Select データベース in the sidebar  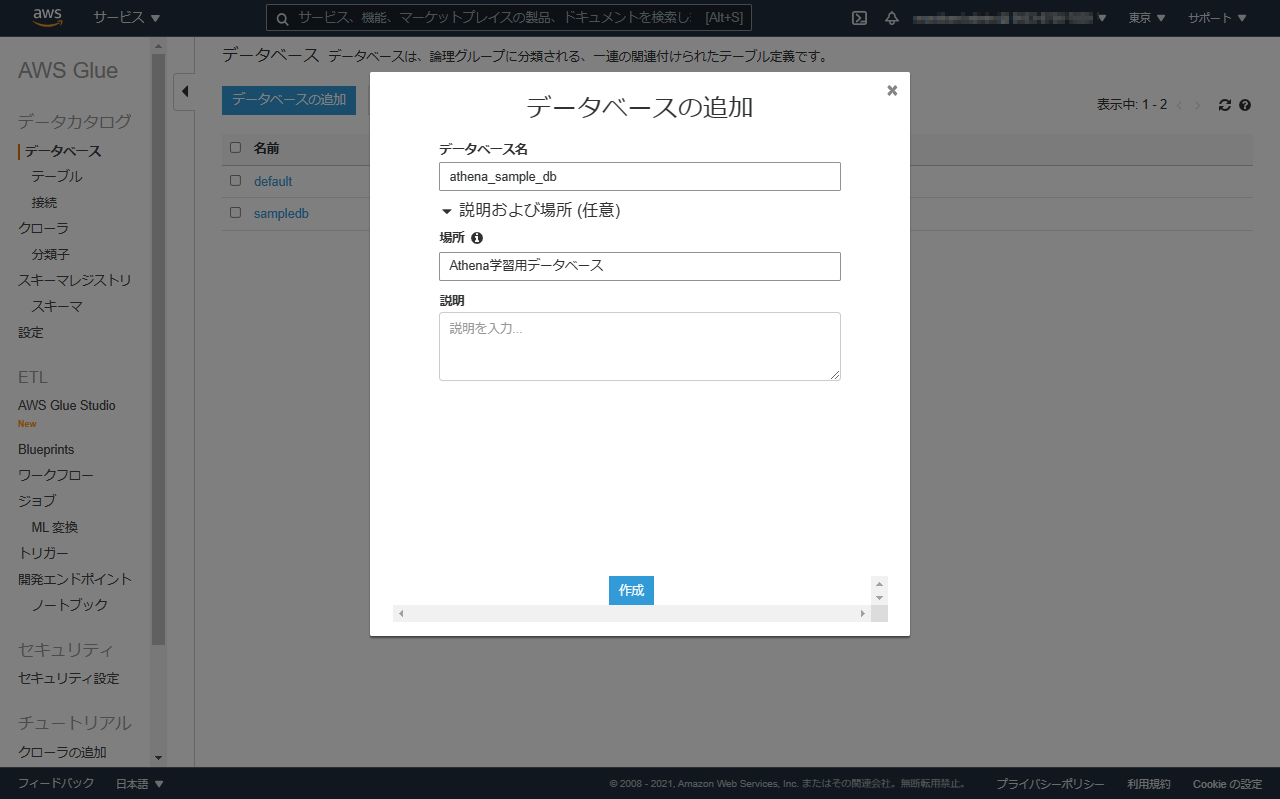coord(63,152)
